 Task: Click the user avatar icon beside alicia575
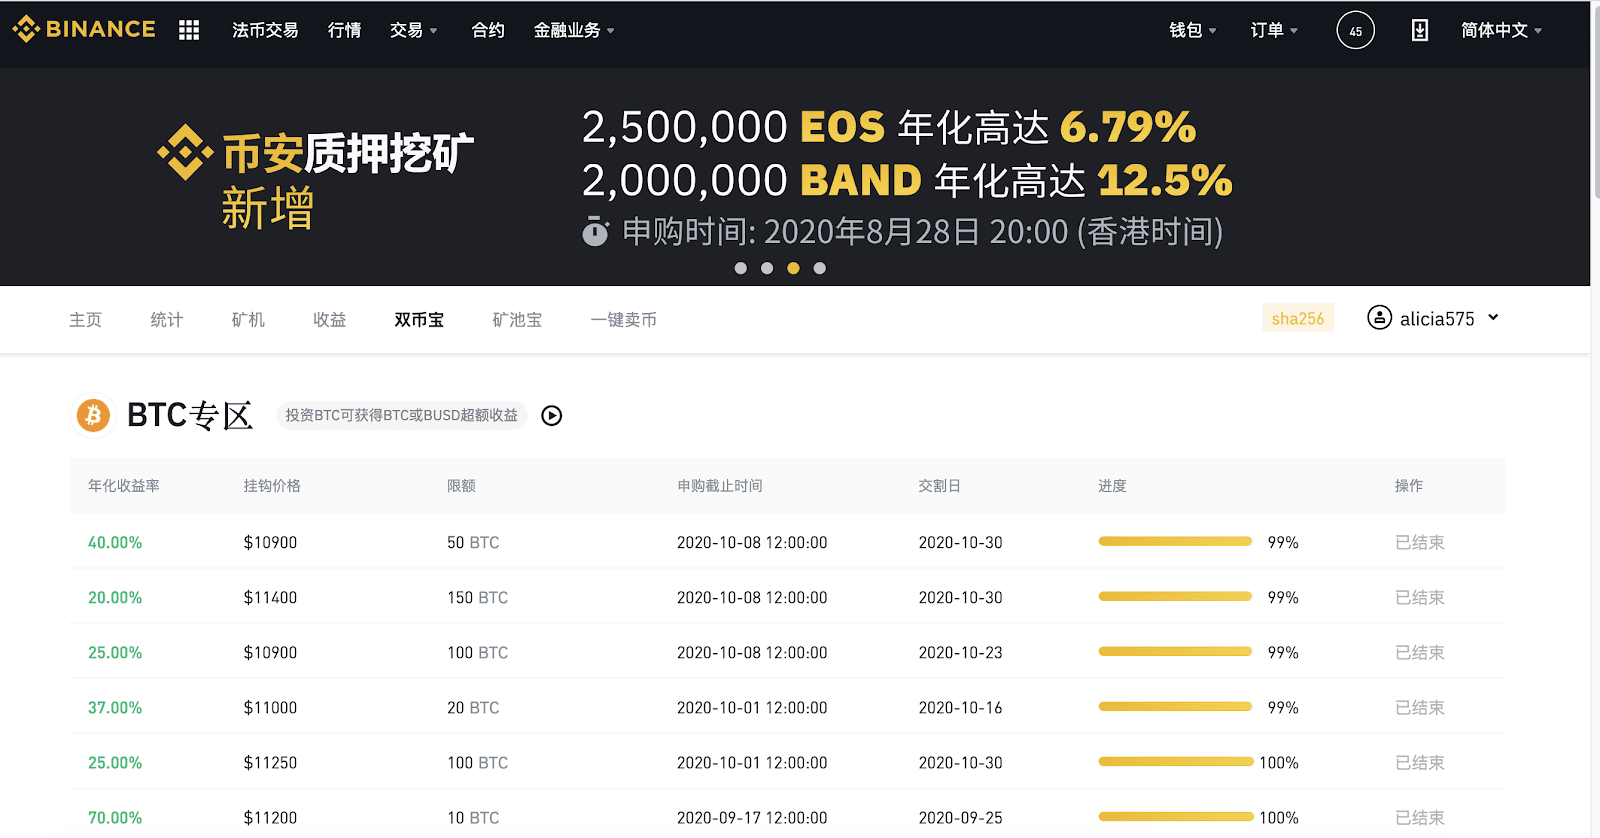[1379, 318]
